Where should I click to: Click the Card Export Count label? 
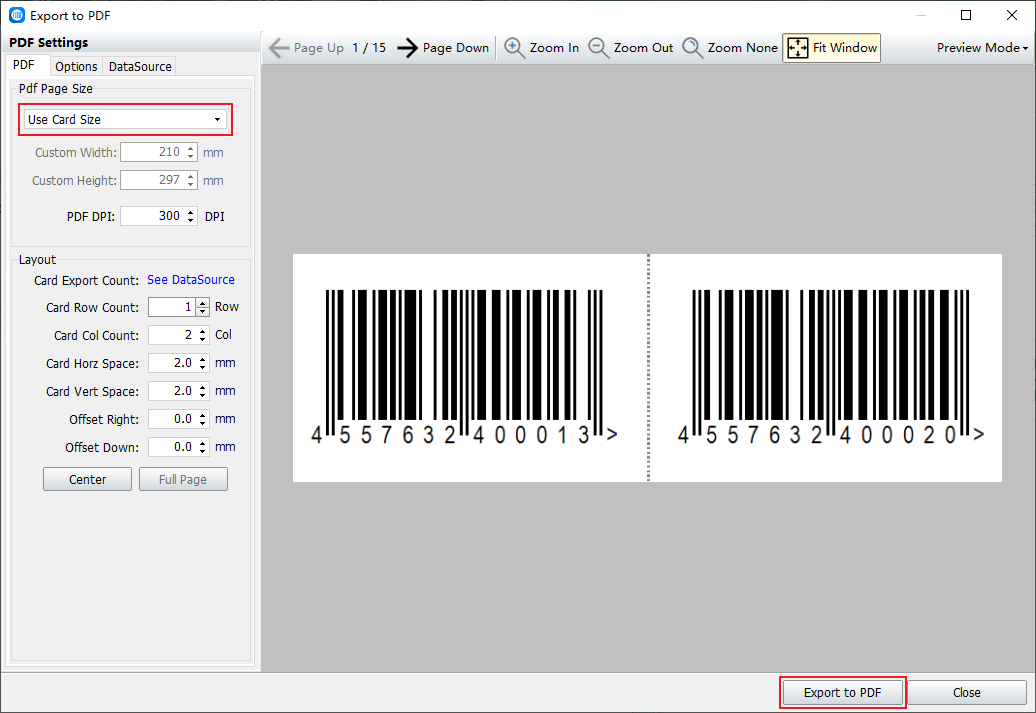(x=87, y=280)
